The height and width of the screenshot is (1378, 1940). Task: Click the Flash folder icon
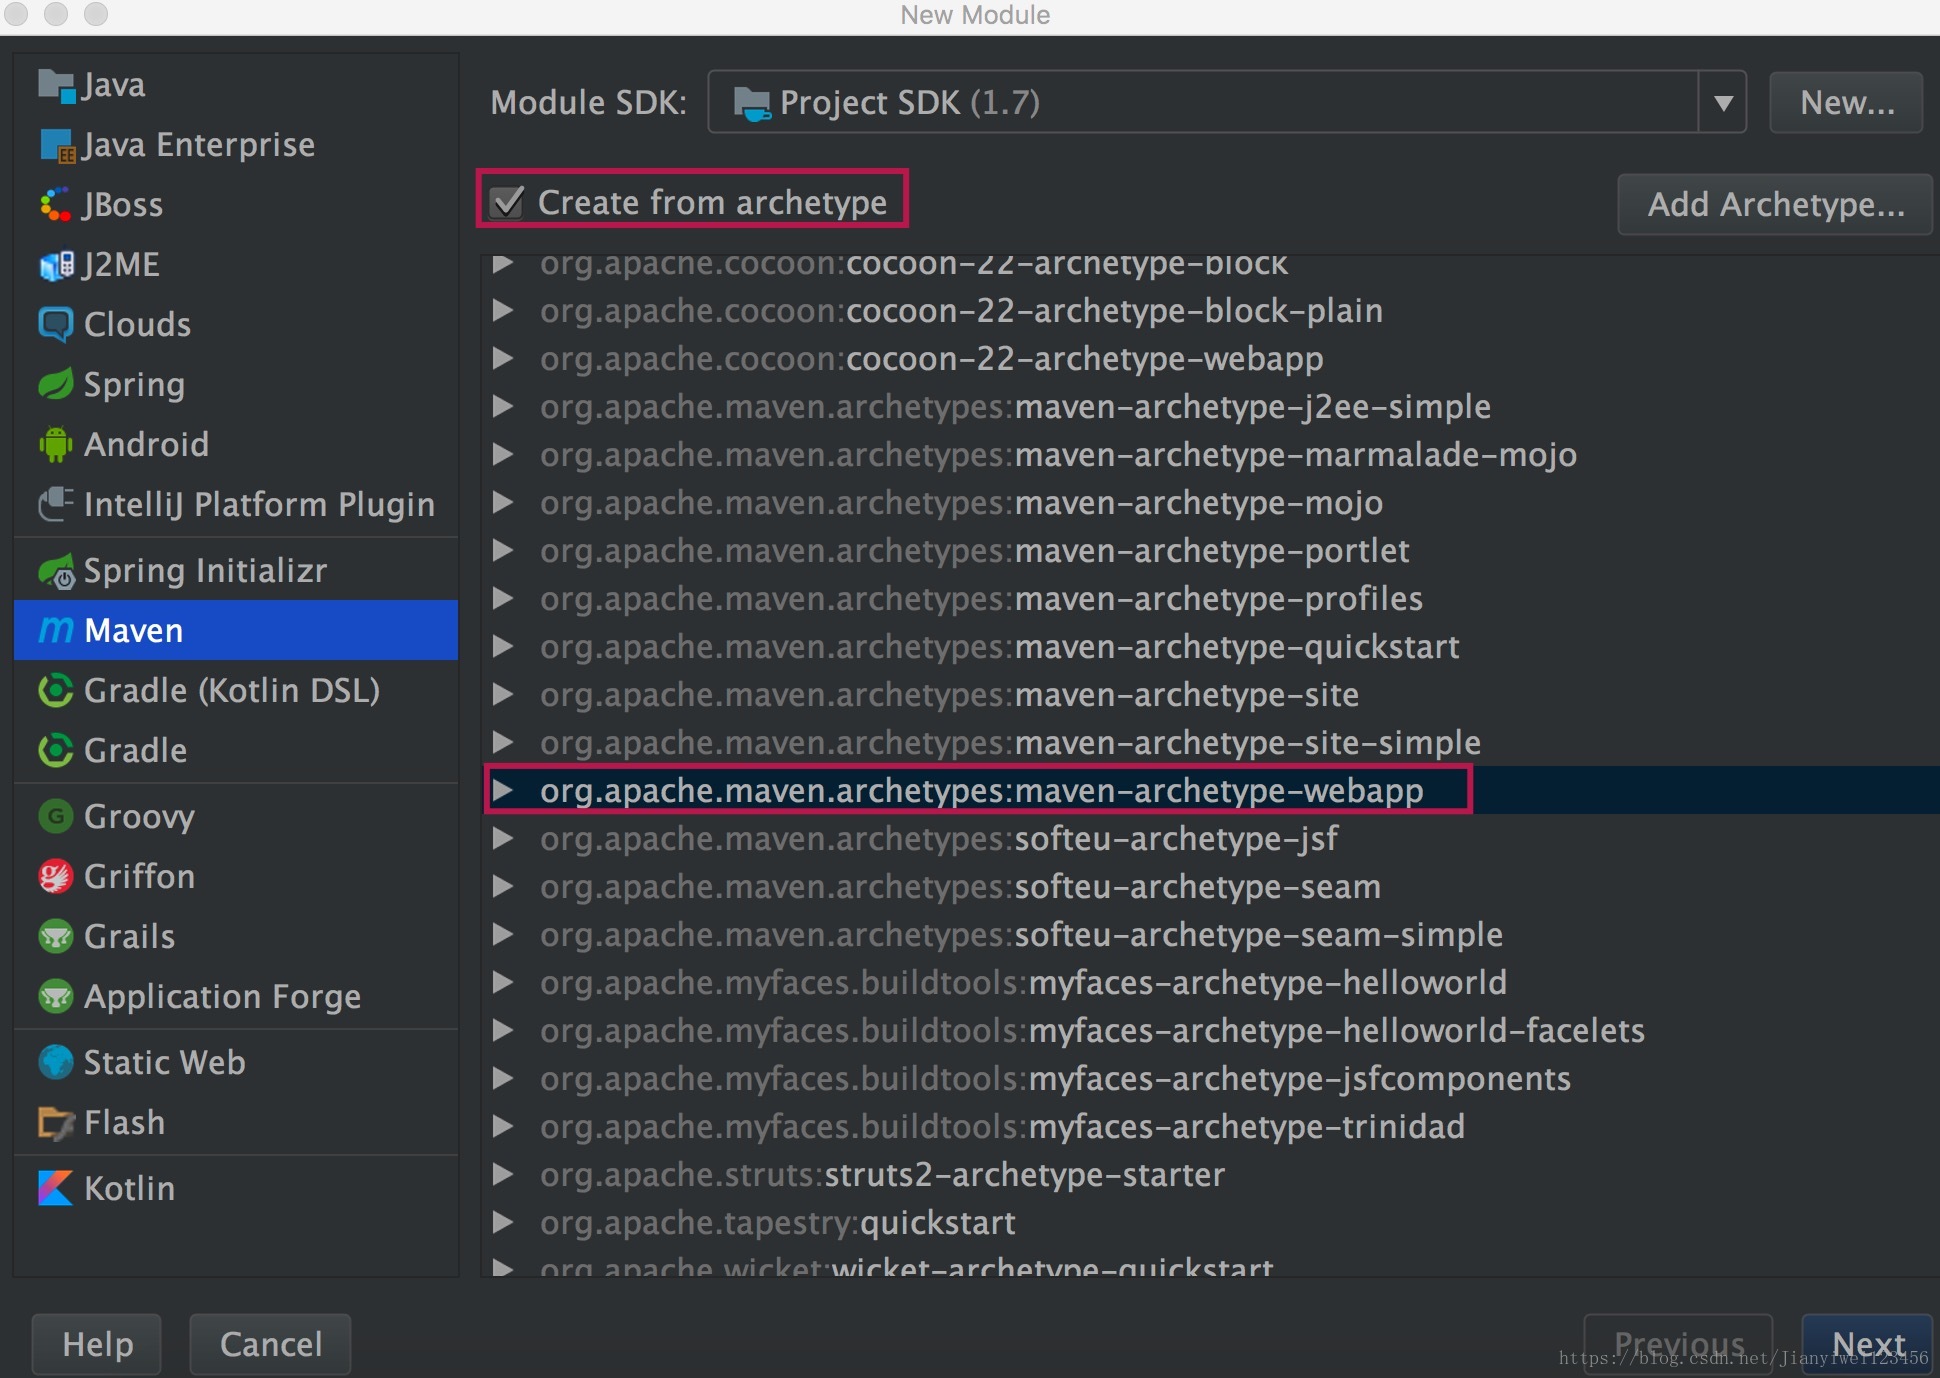click(56, 1123)
